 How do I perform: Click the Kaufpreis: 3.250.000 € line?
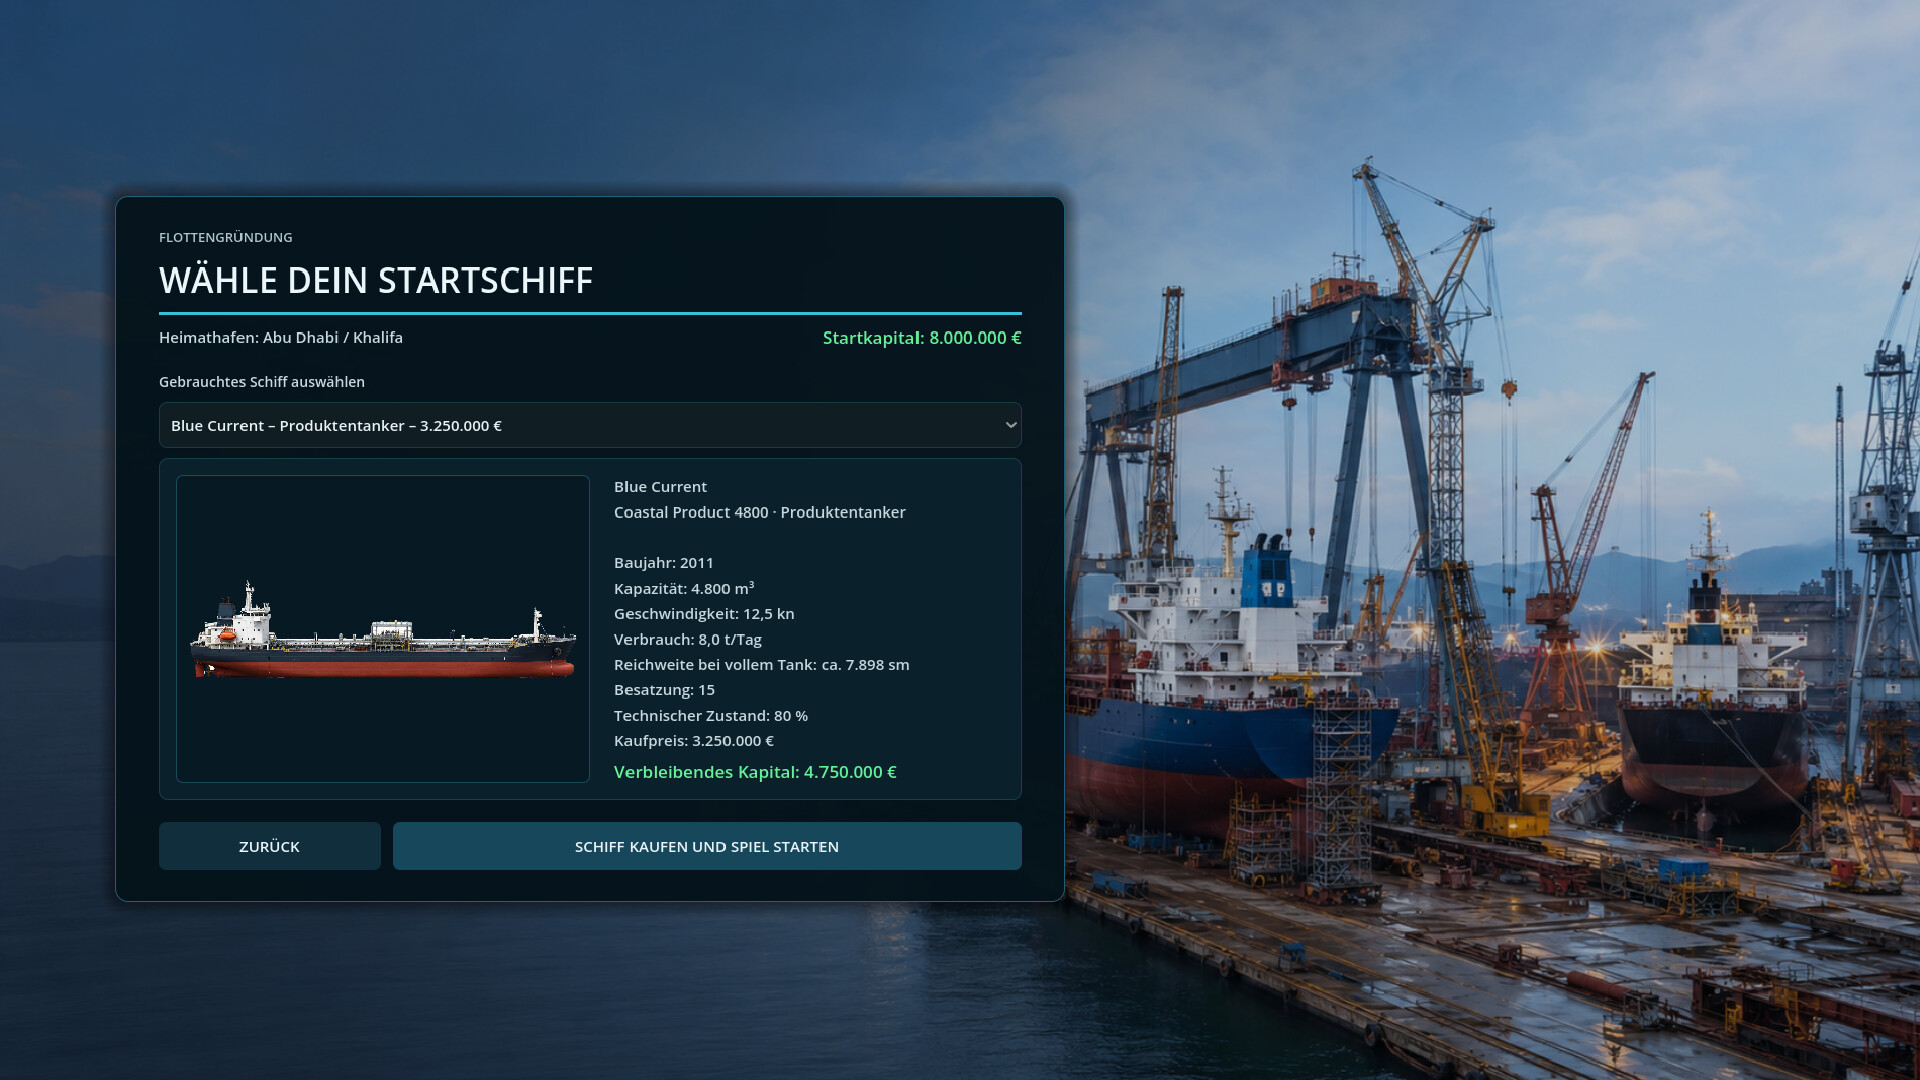[x=694, y=741]
